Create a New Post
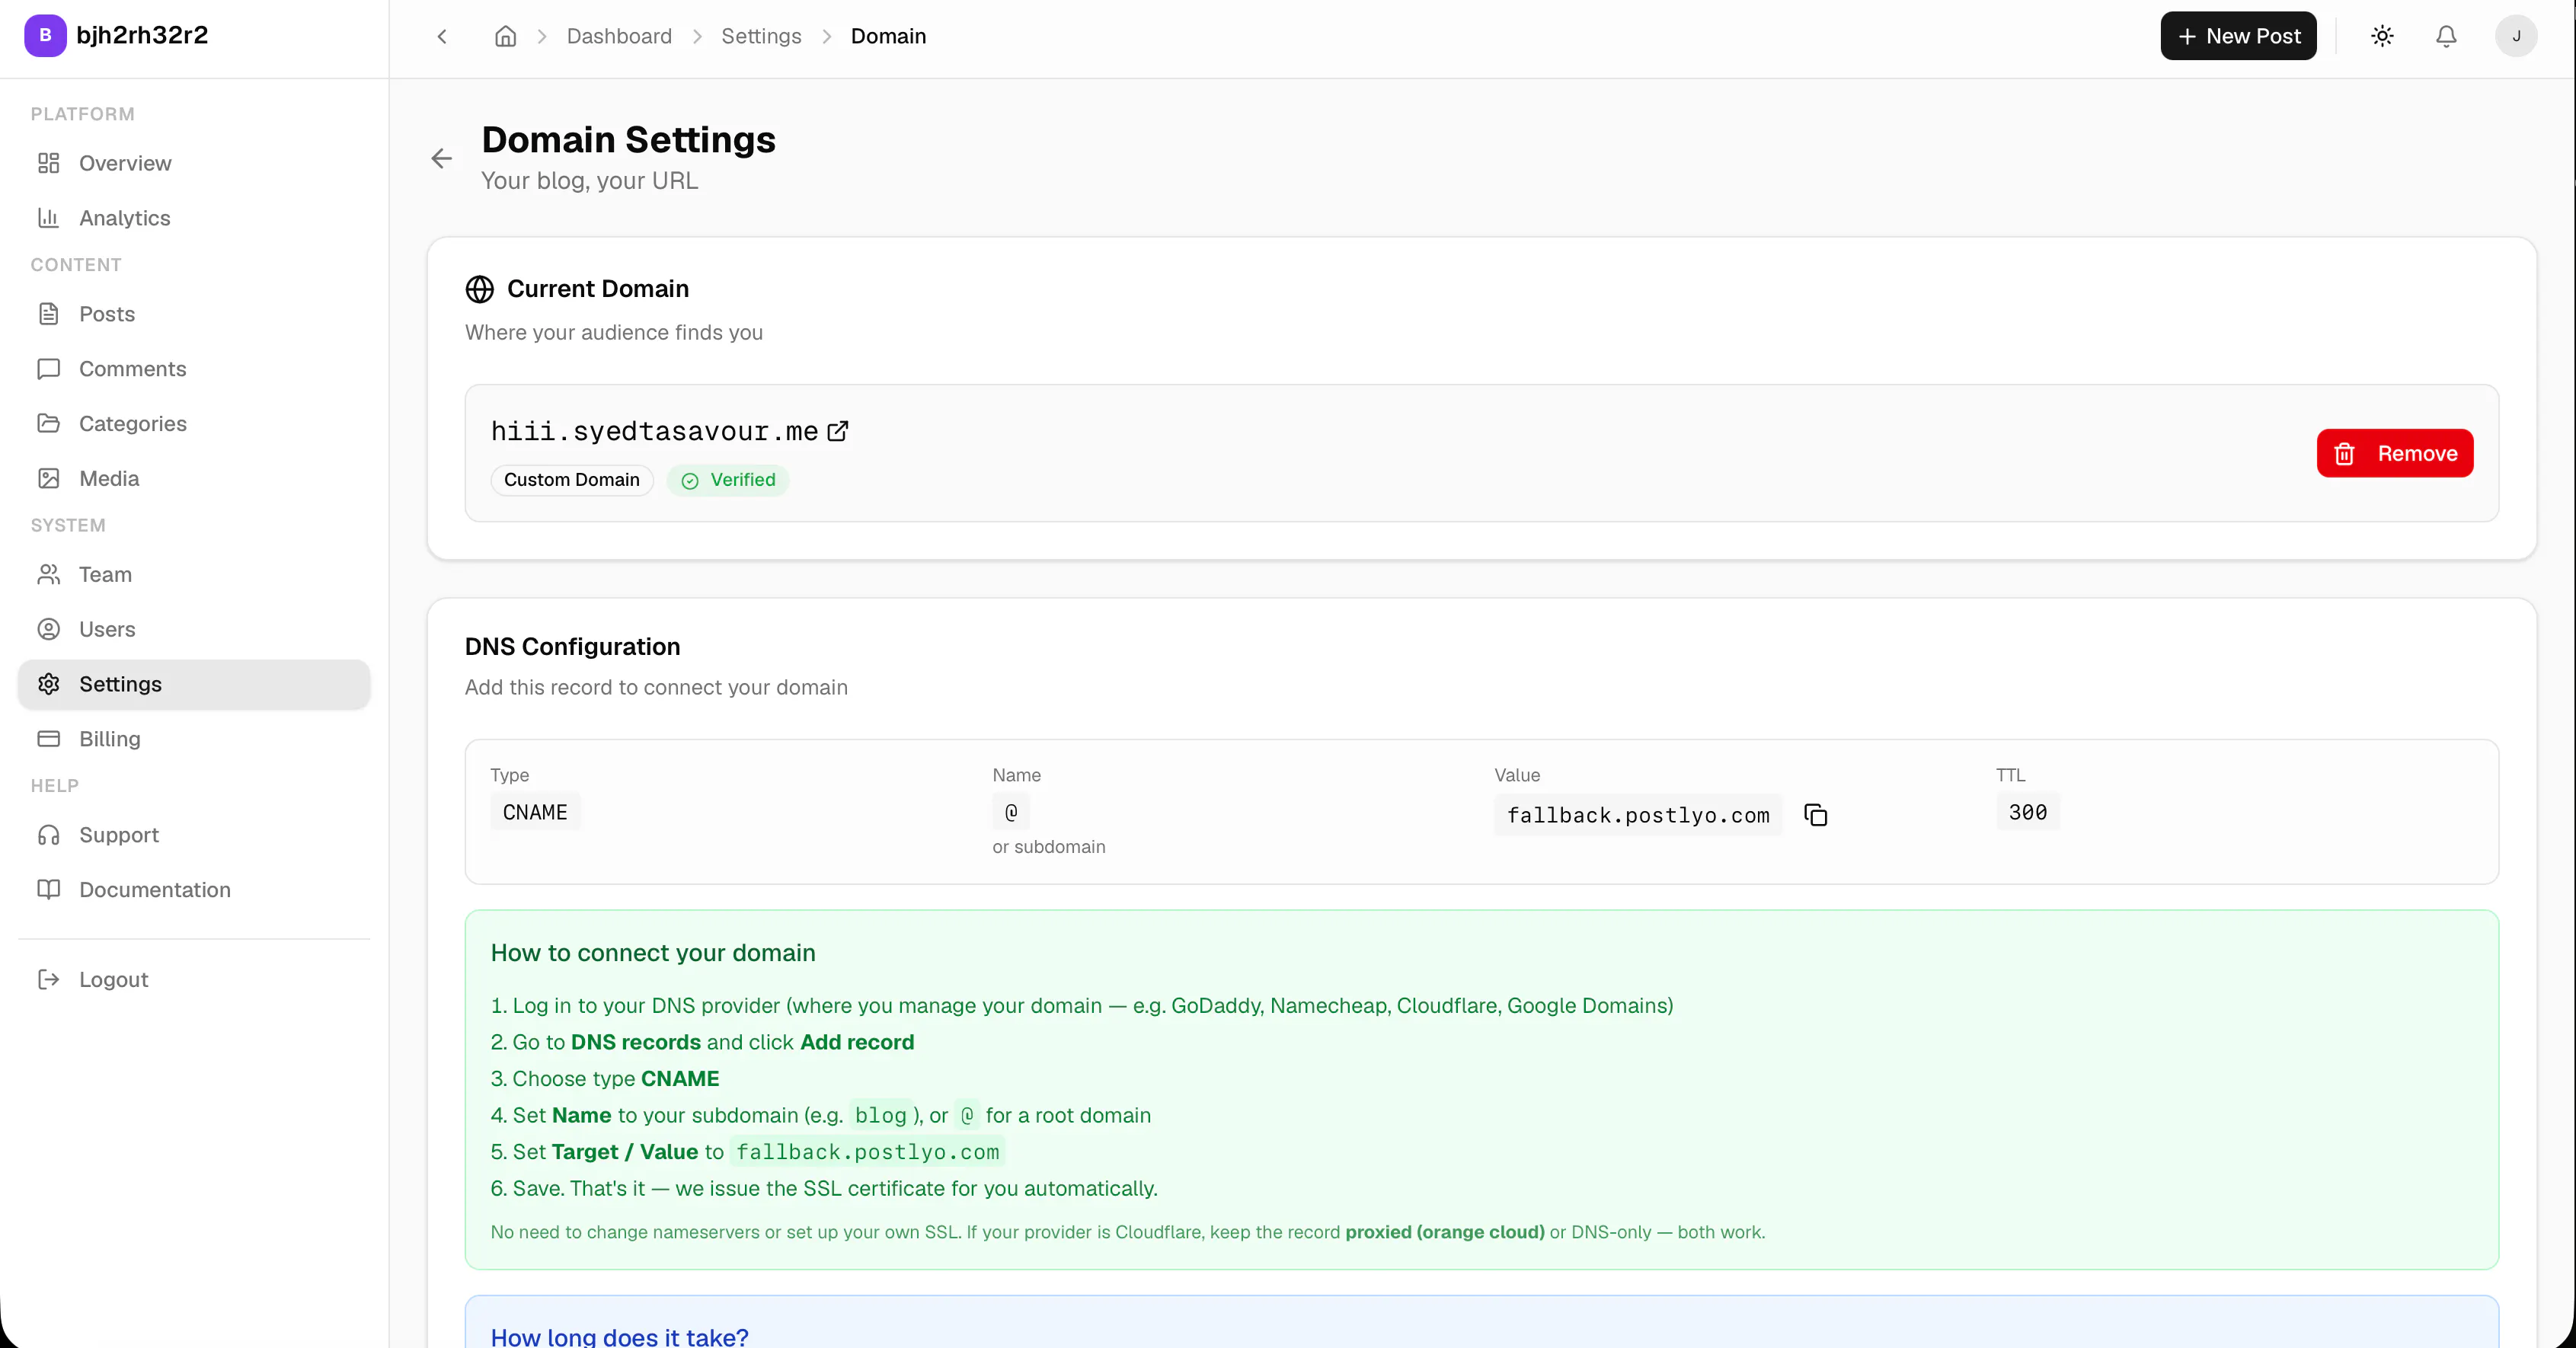Image resolution: width=2576 pixels, height=1348 pixels. (x=2238, y=36)
